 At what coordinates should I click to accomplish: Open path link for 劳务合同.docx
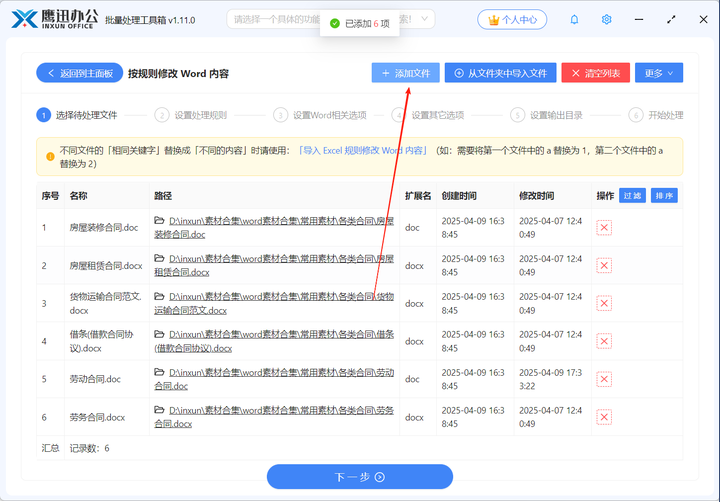[x=274, y=417]
